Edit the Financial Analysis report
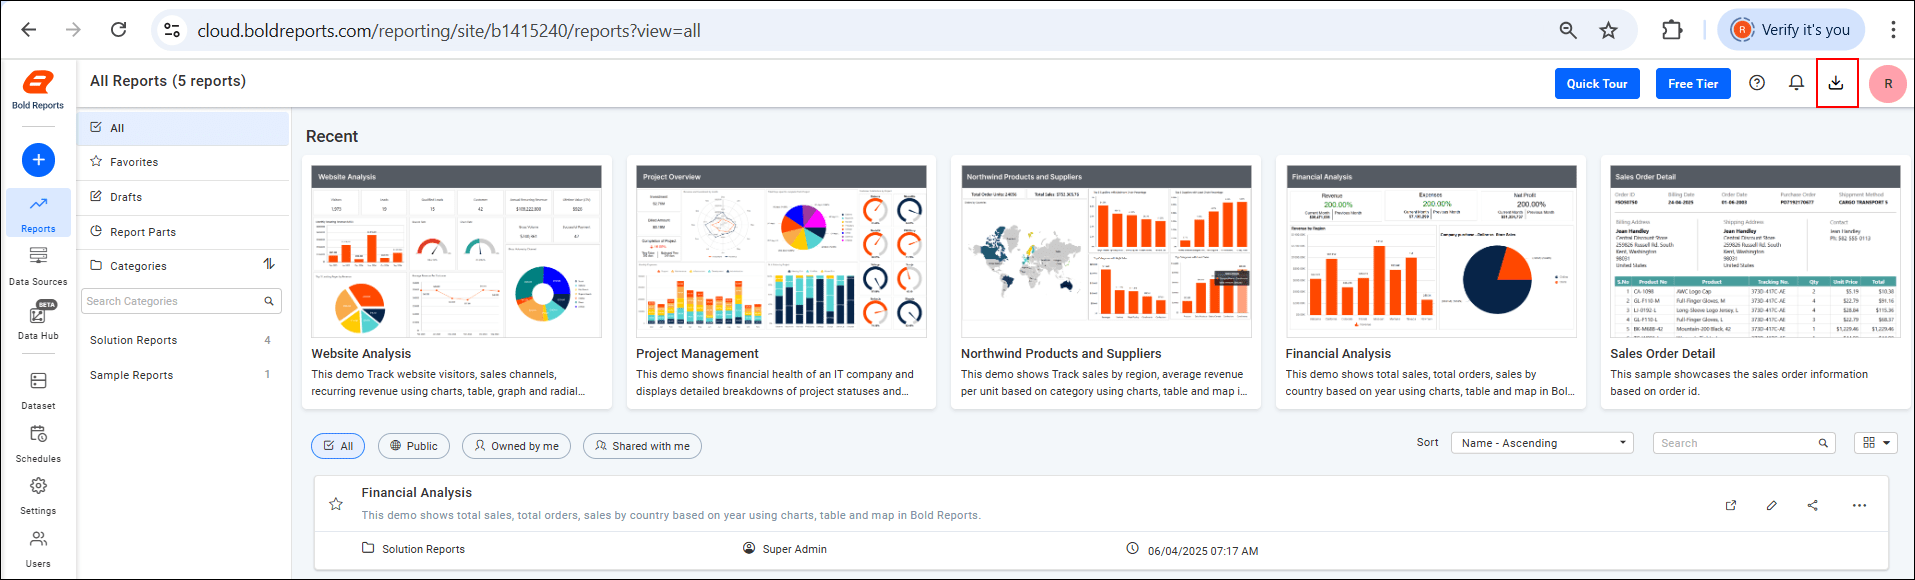The height and width of the screenshot is (580, 1915). [1772, 505]
